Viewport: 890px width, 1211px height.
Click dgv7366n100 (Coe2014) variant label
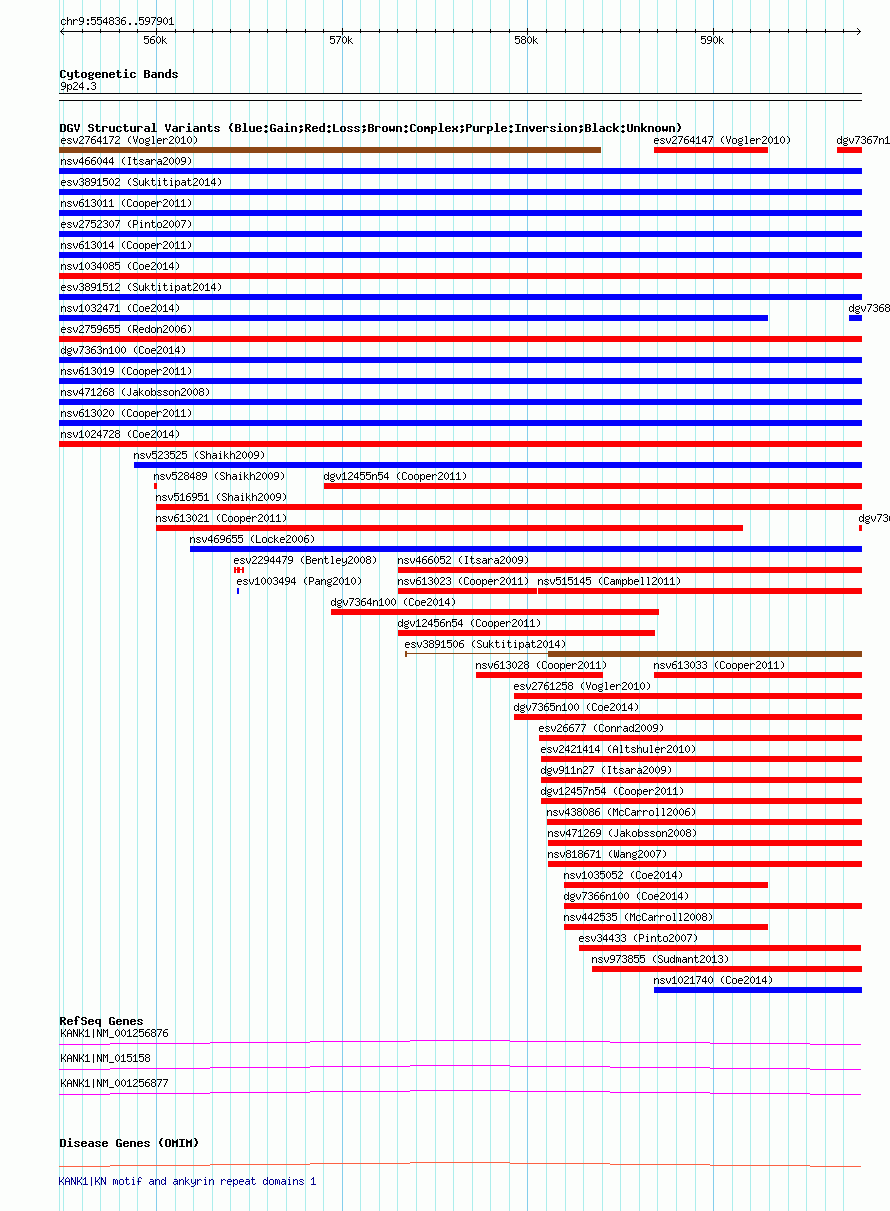626,896
